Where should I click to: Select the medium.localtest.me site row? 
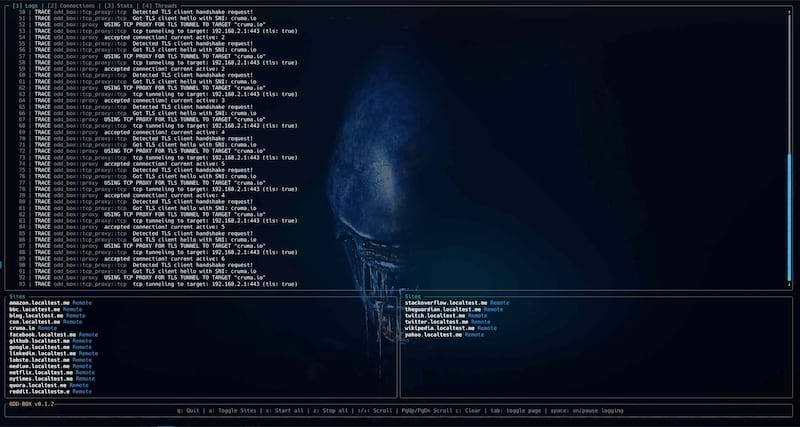click(x=50, y=366)
